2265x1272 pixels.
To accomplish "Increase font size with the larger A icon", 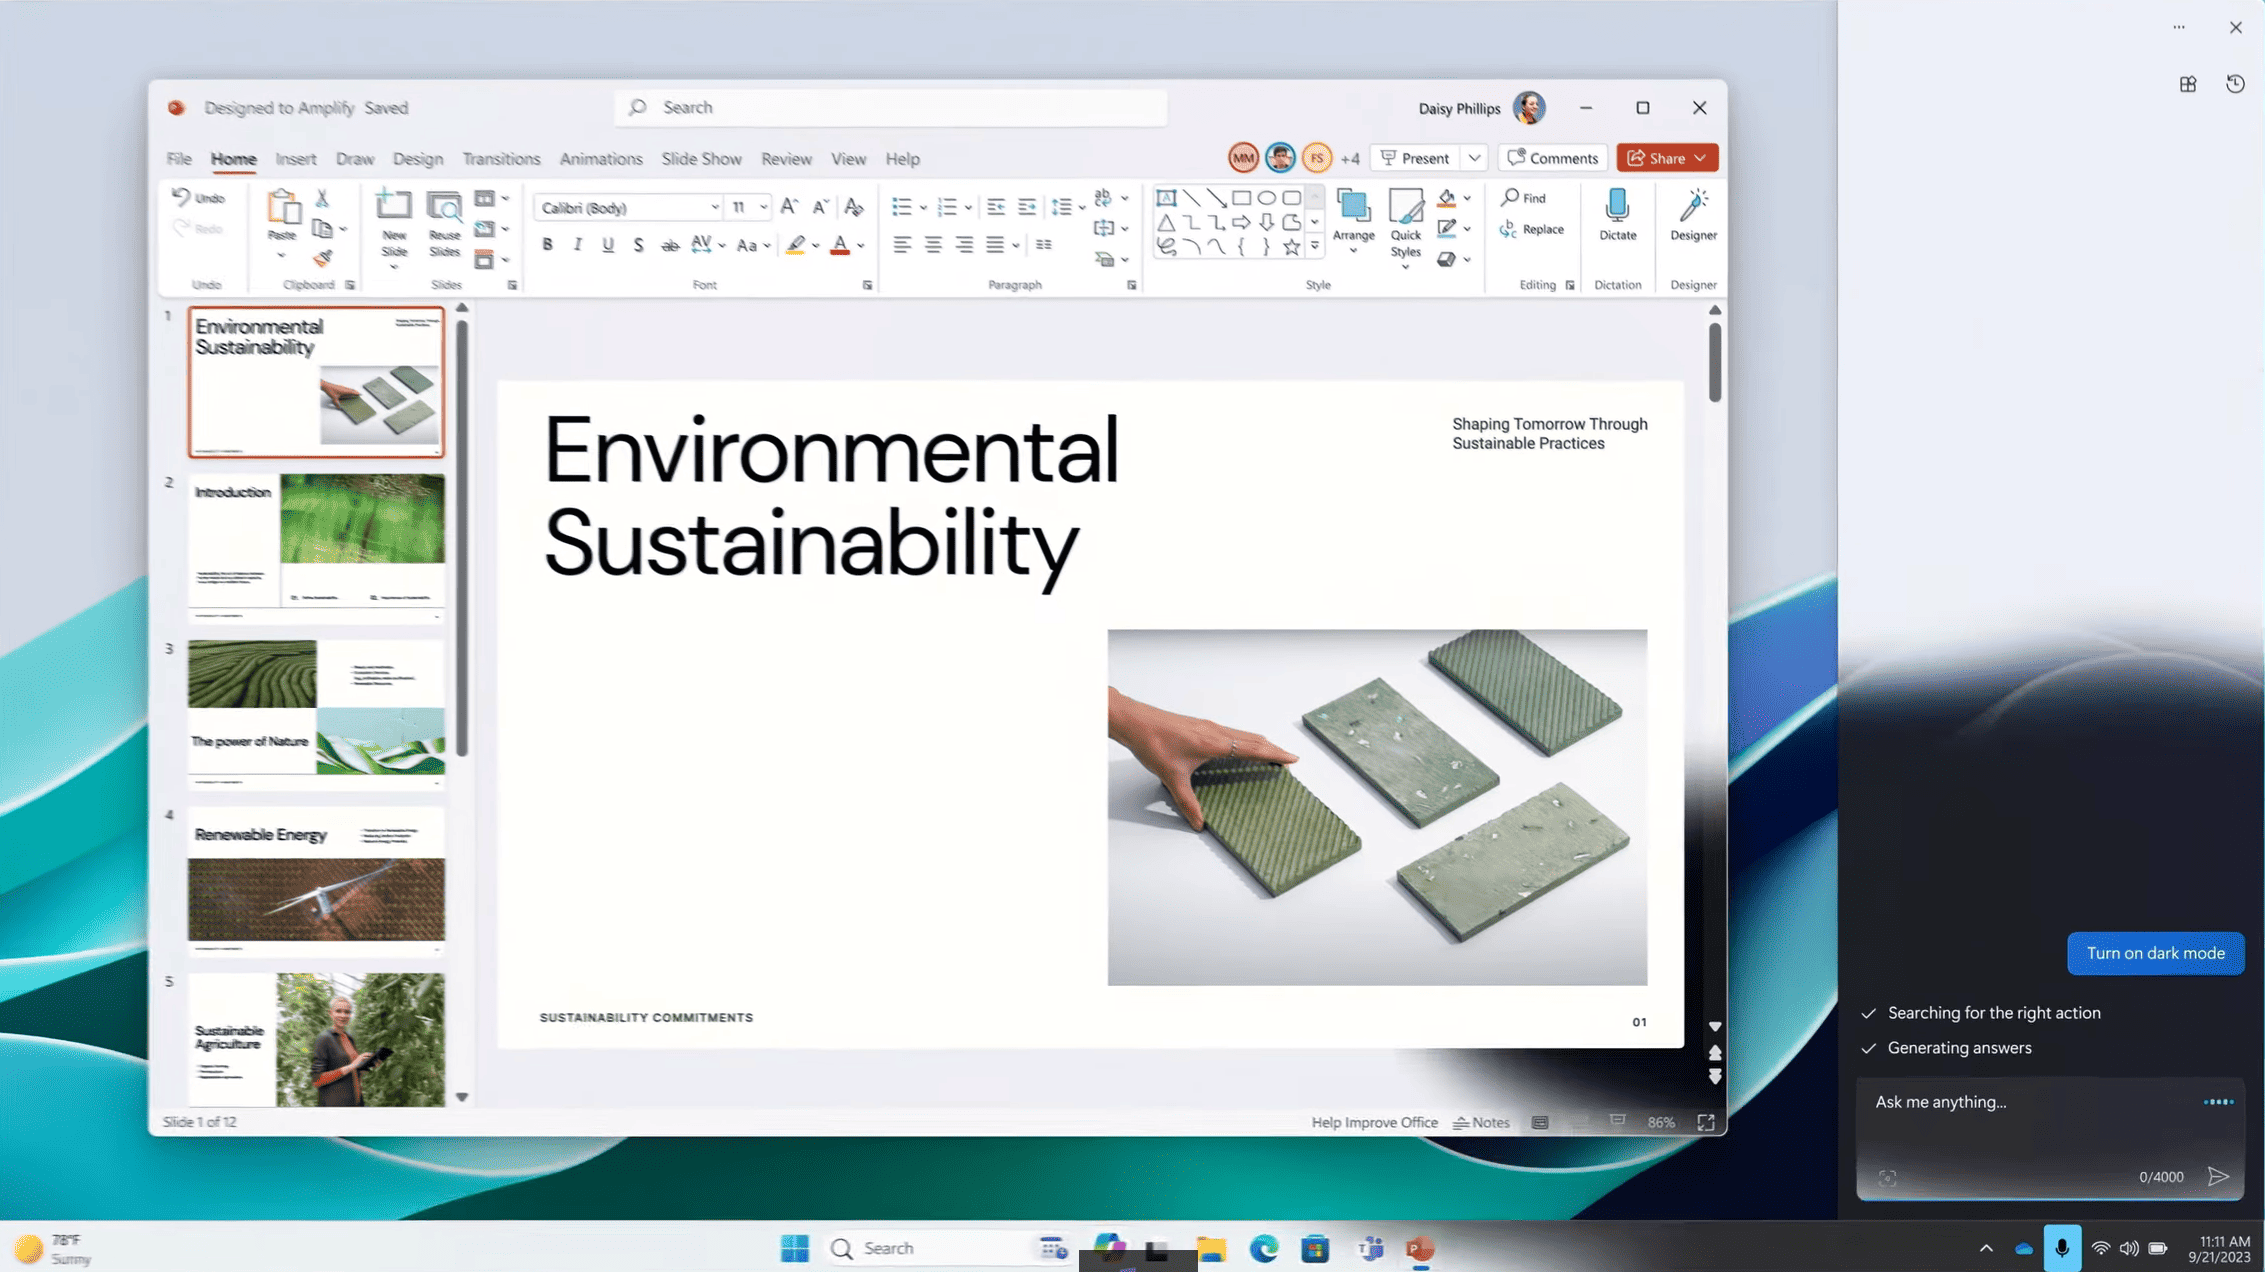I will point(789,207).
